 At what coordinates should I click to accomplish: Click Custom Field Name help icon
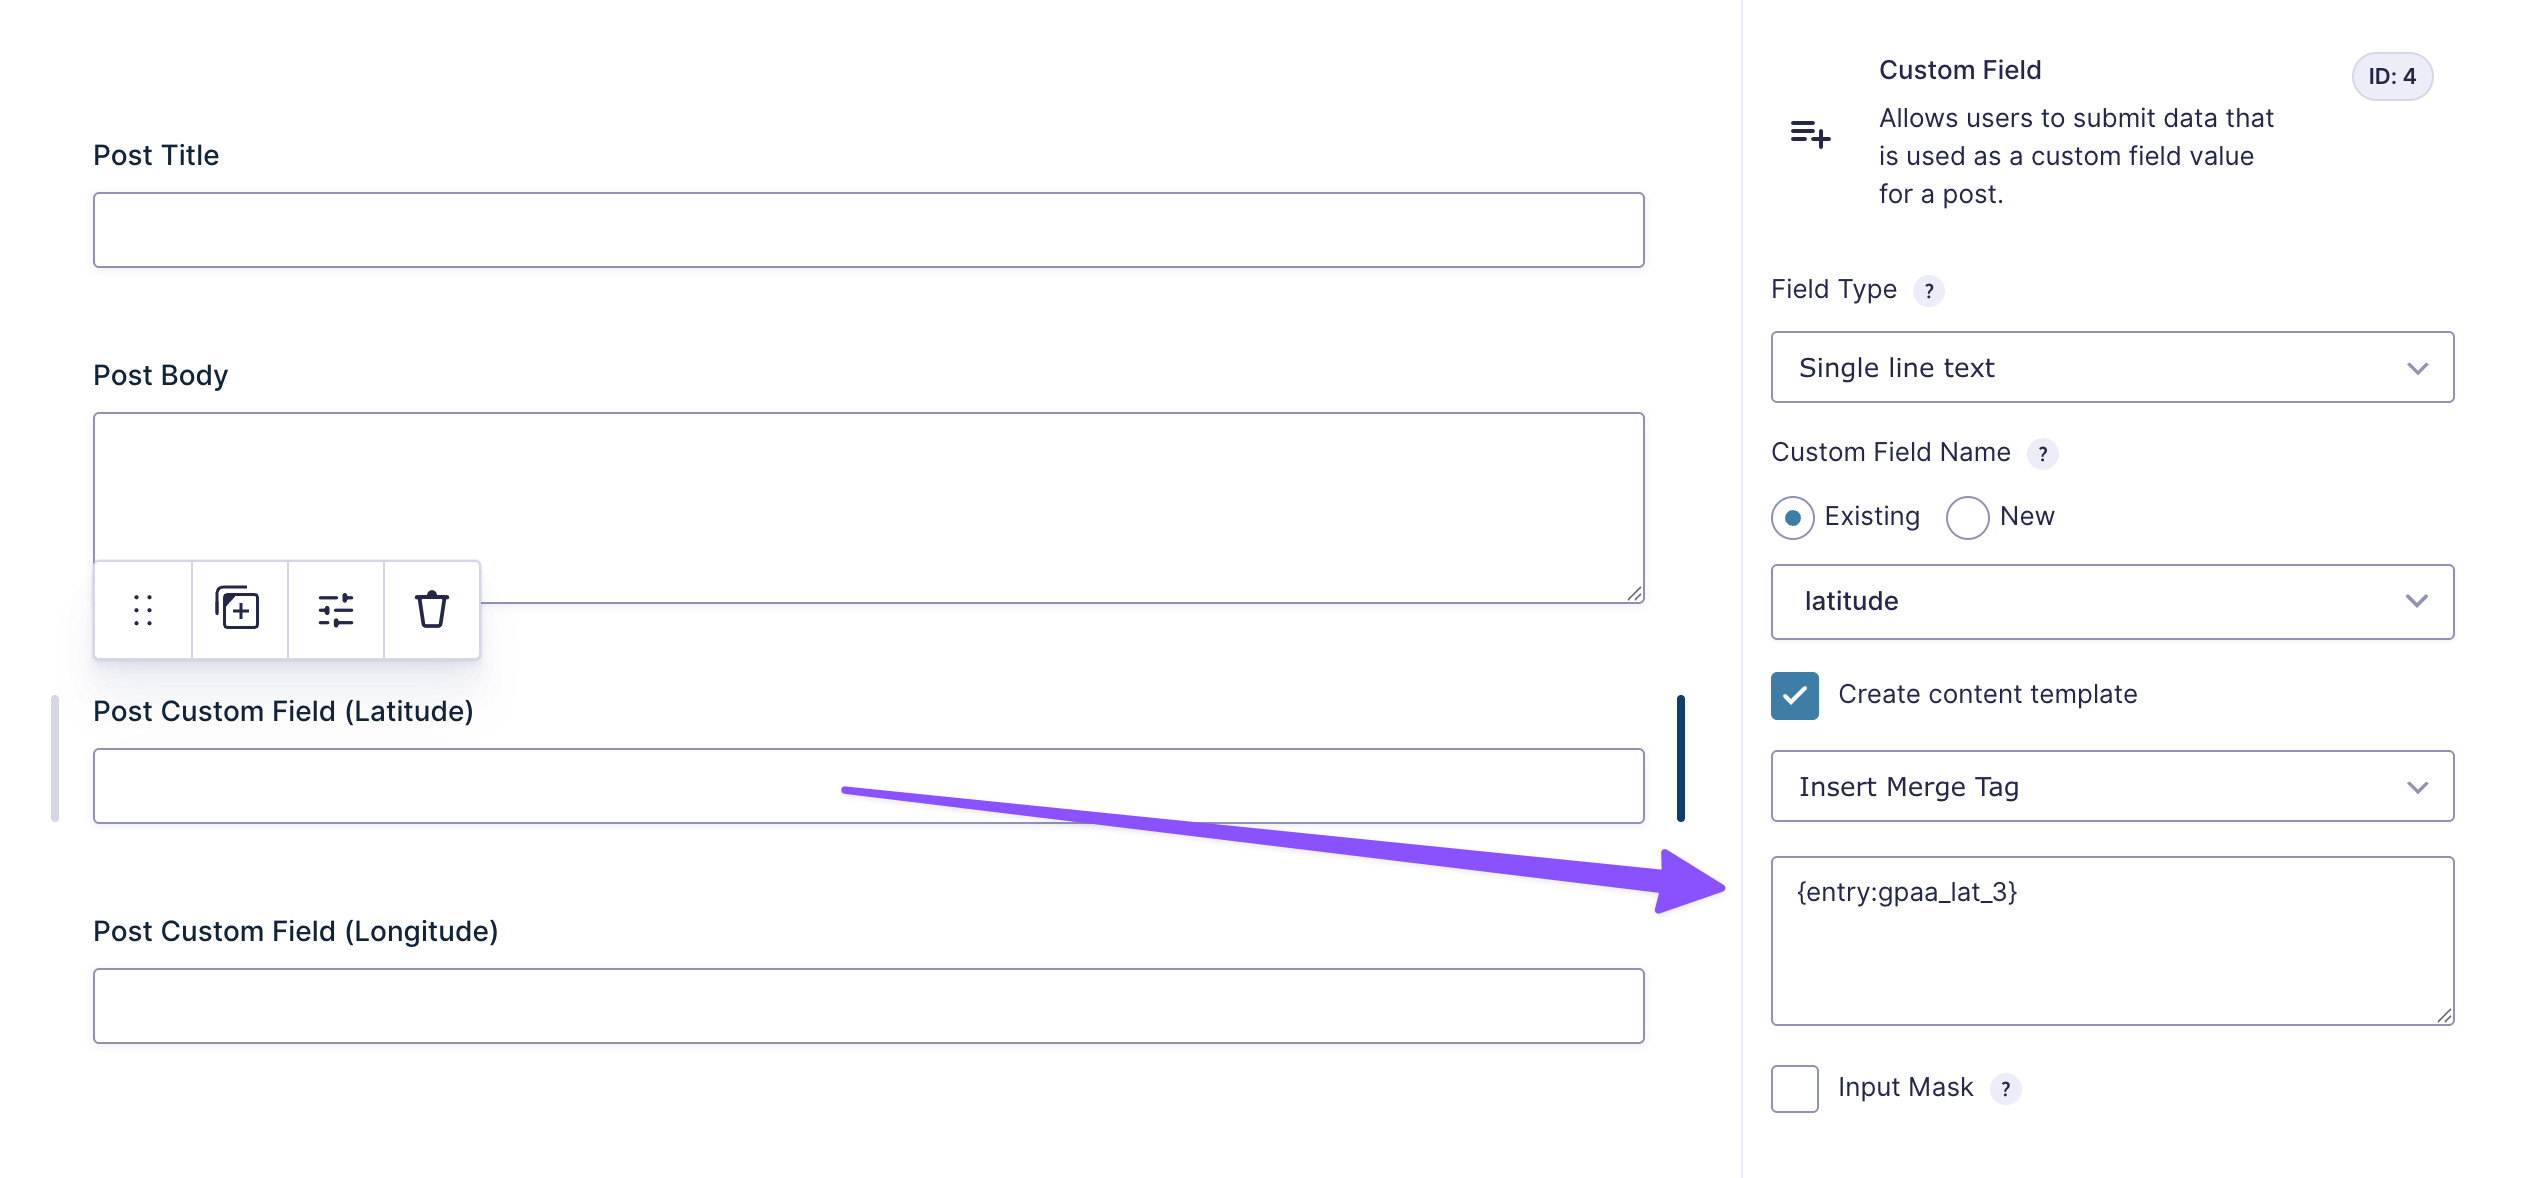(x=2043, y=454)
